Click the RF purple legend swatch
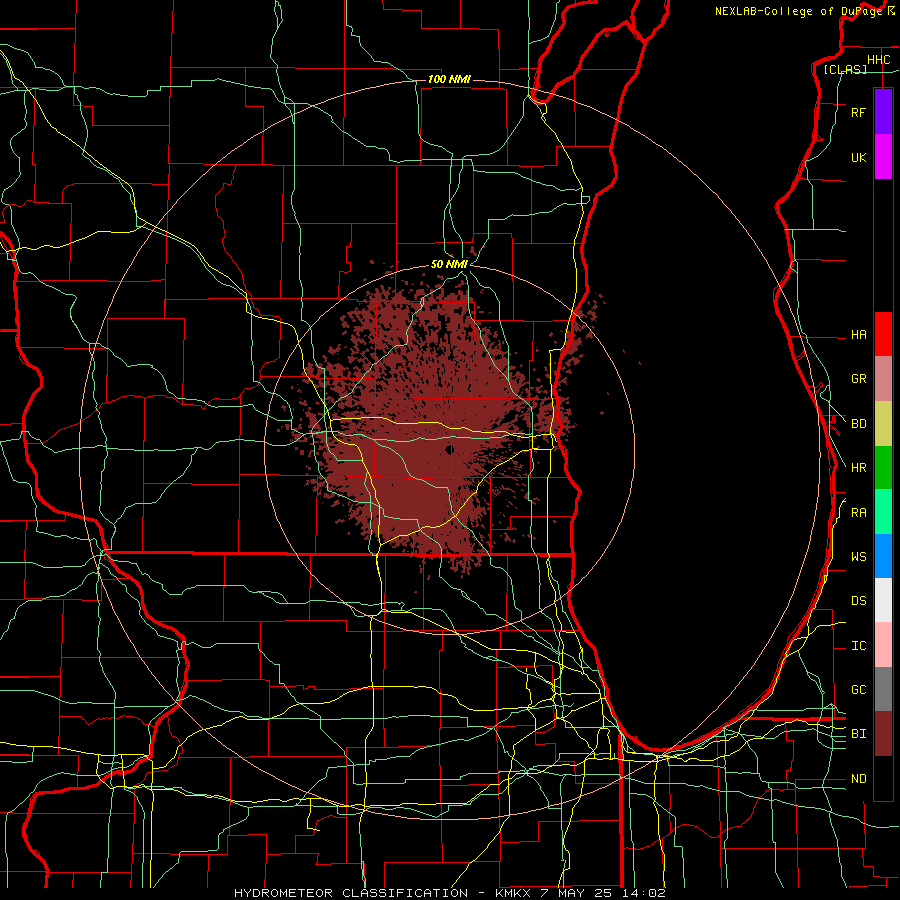This screenshot has width=900, height=900. click(883, 112)
